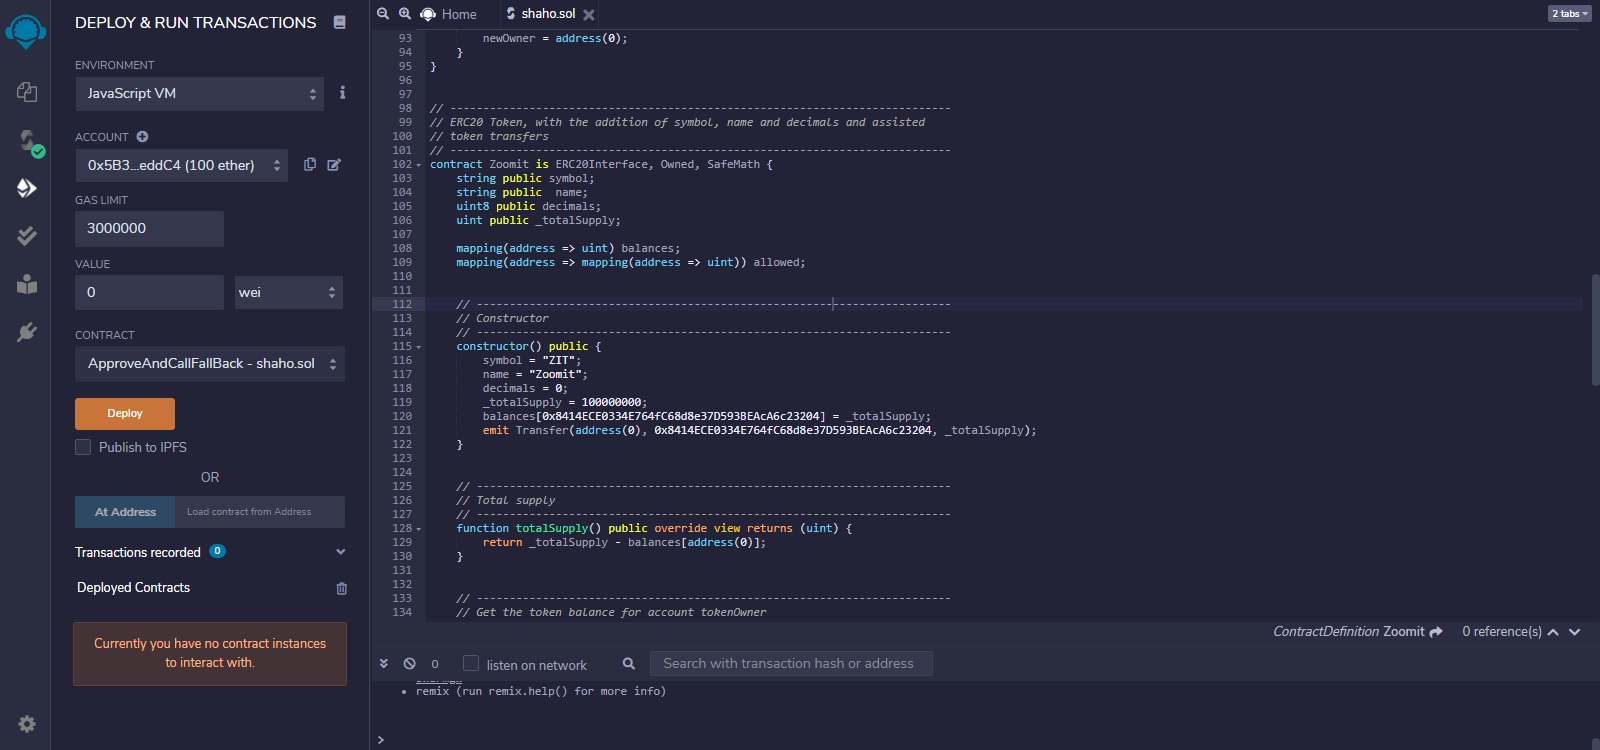
Task: Click the At Address button
Action: (x=125, y=512)
